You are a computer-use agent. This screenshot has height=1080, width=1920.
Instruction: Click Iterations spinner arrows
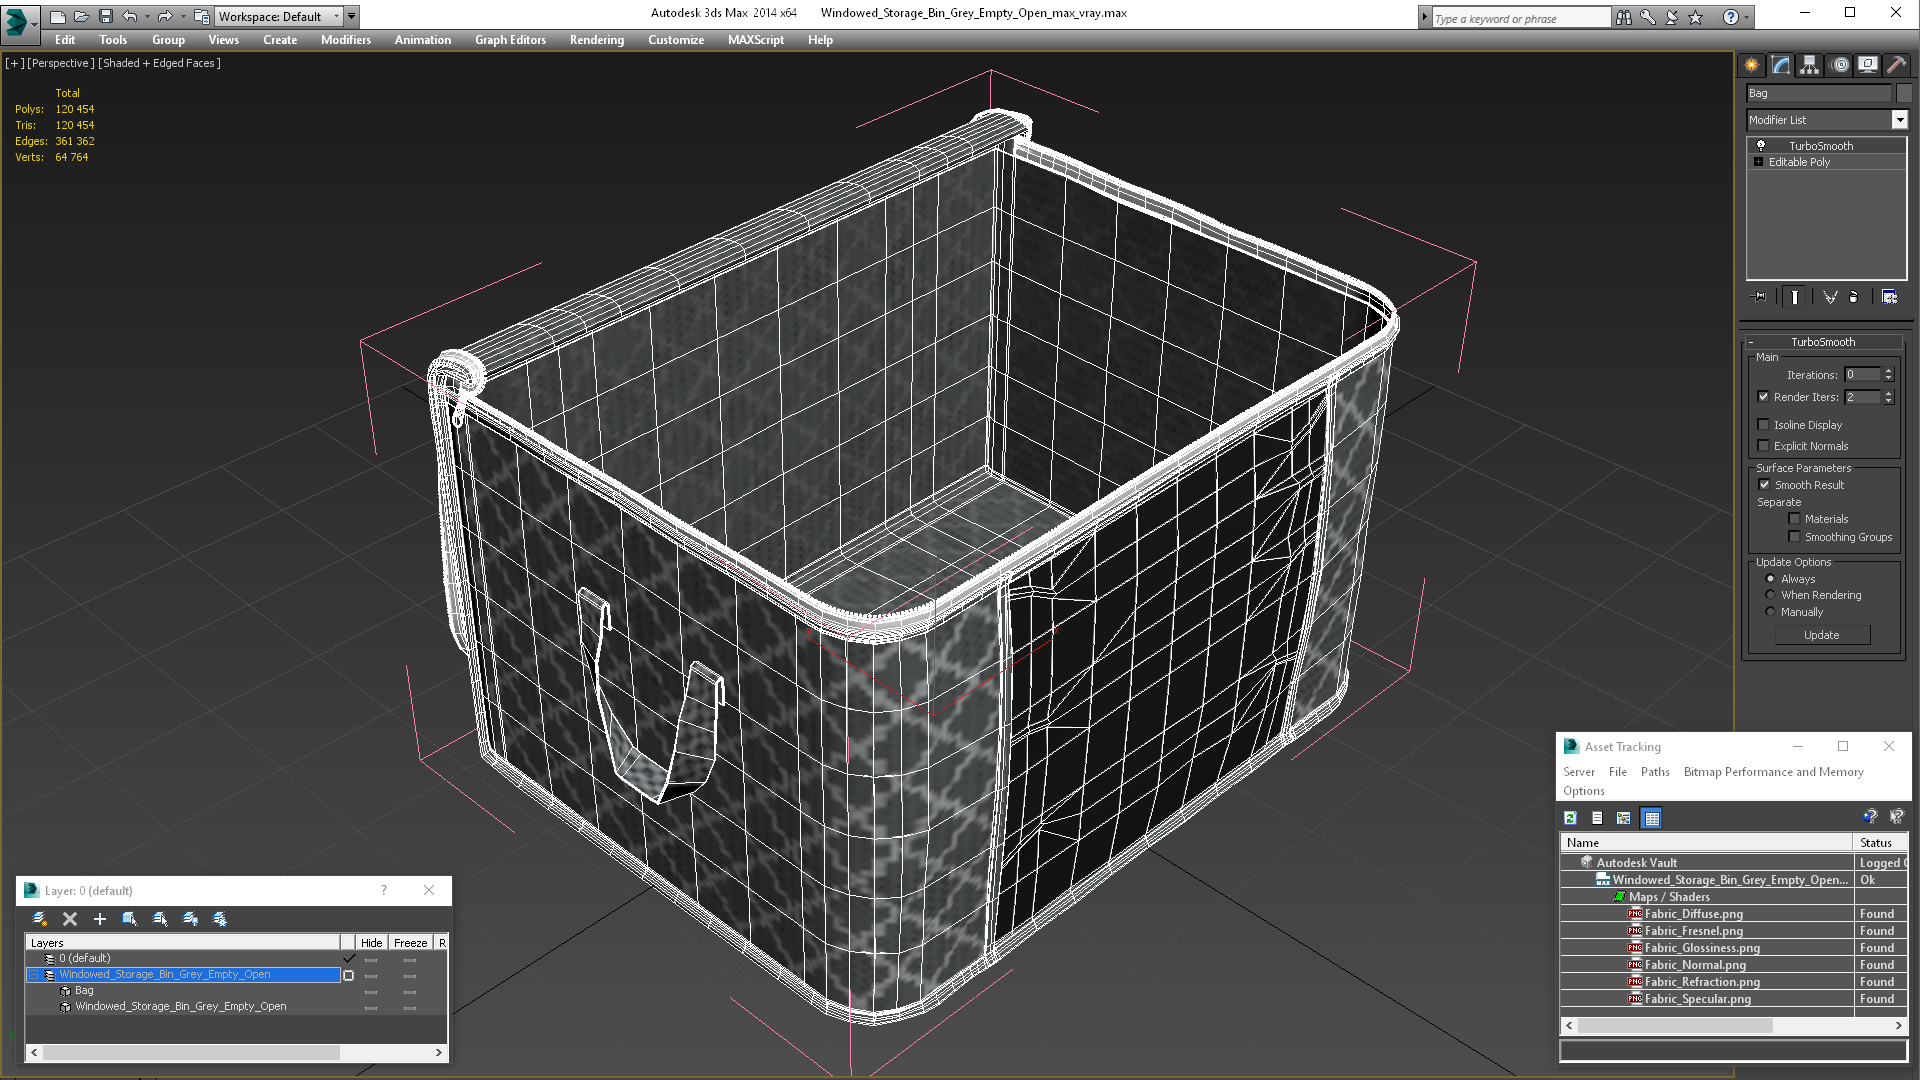click(1889, 375)
